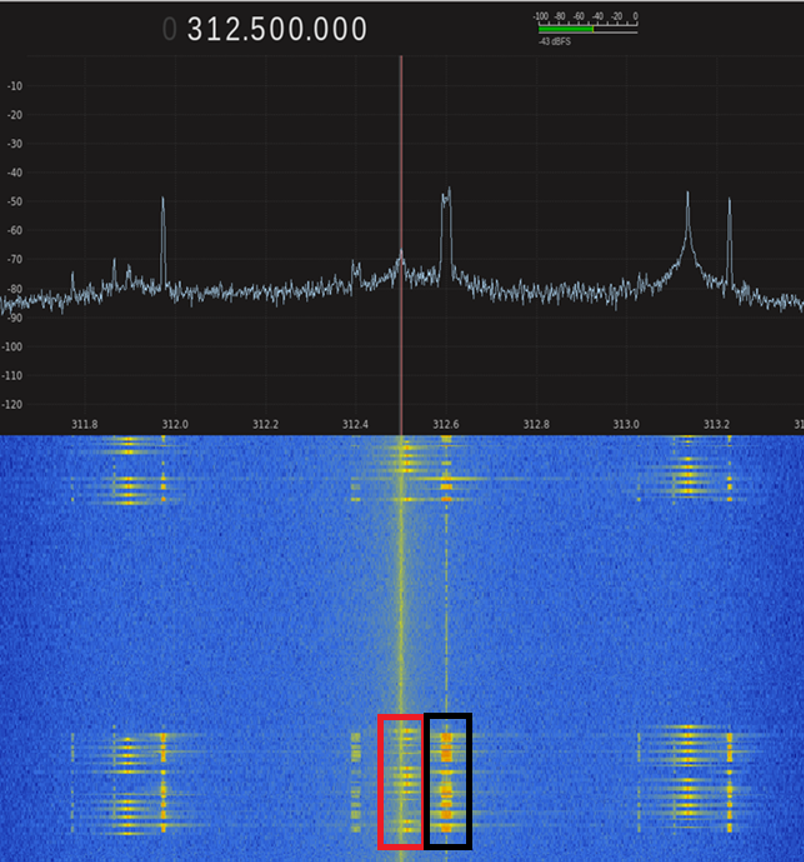This screenshot has width=804, height=862.
Task: Click the -43 dBFS level label
Action: [x=554, y=42]
